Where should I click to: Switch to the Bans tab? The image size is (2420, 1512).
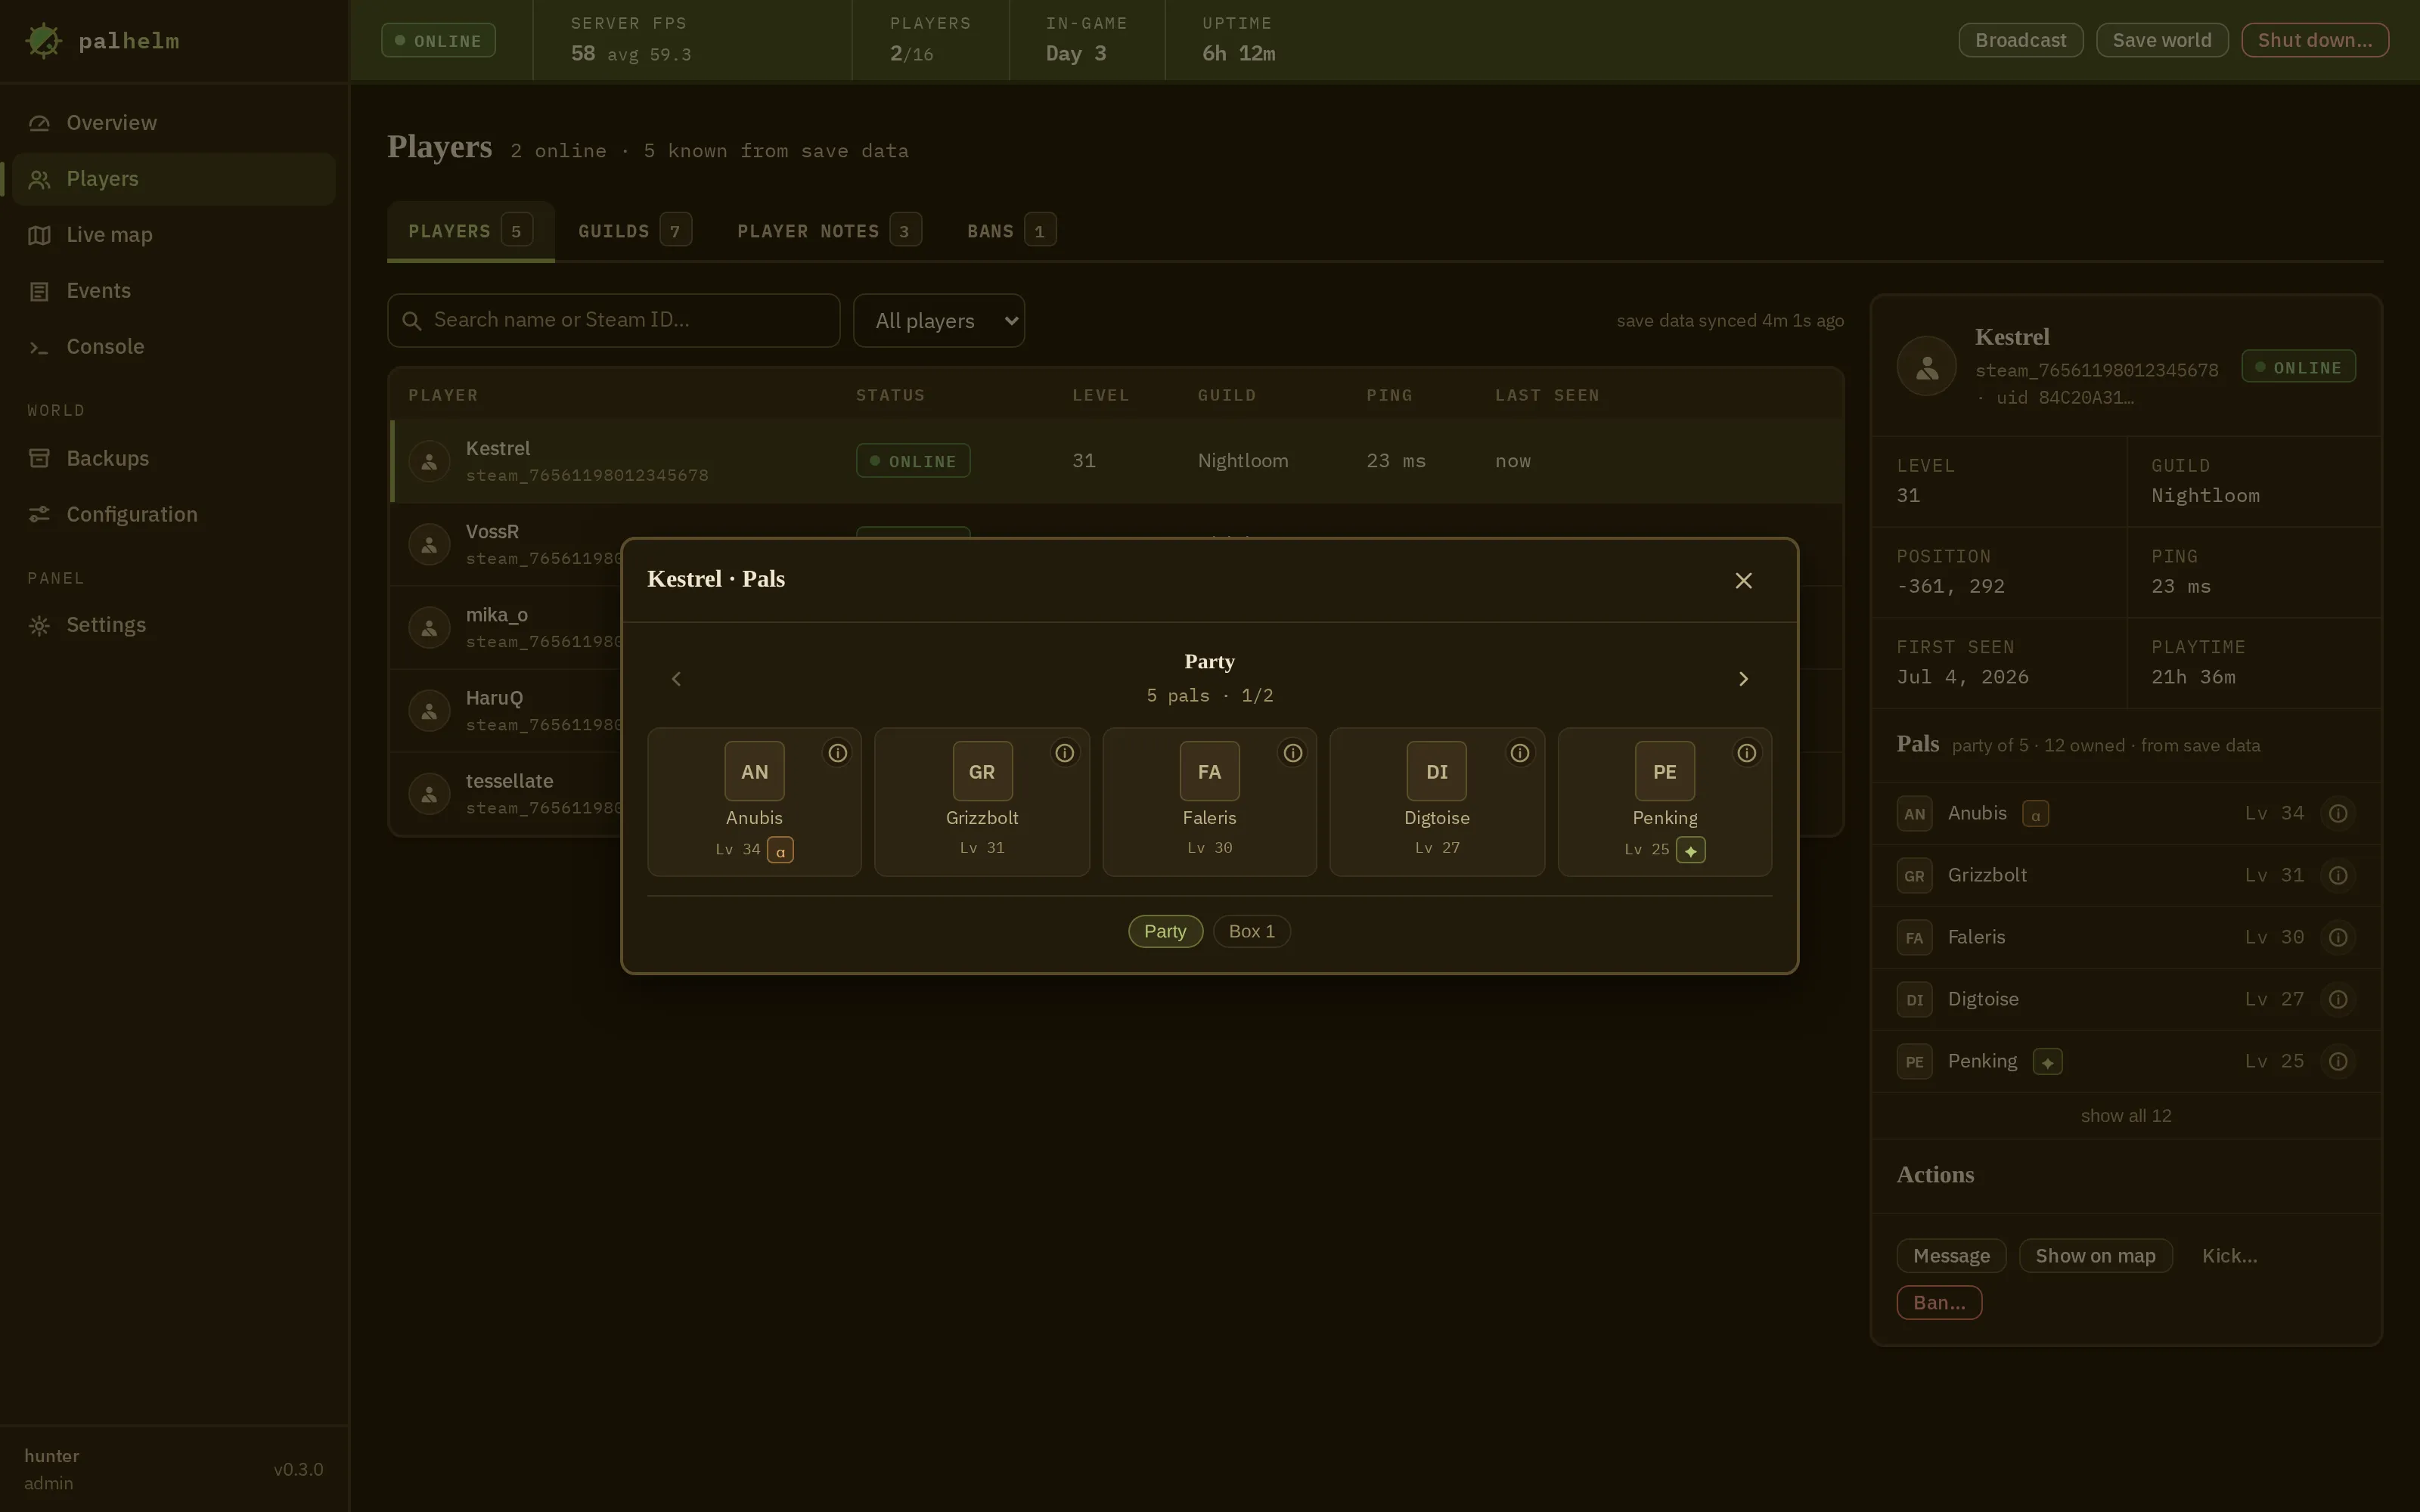coord(1011,232)
